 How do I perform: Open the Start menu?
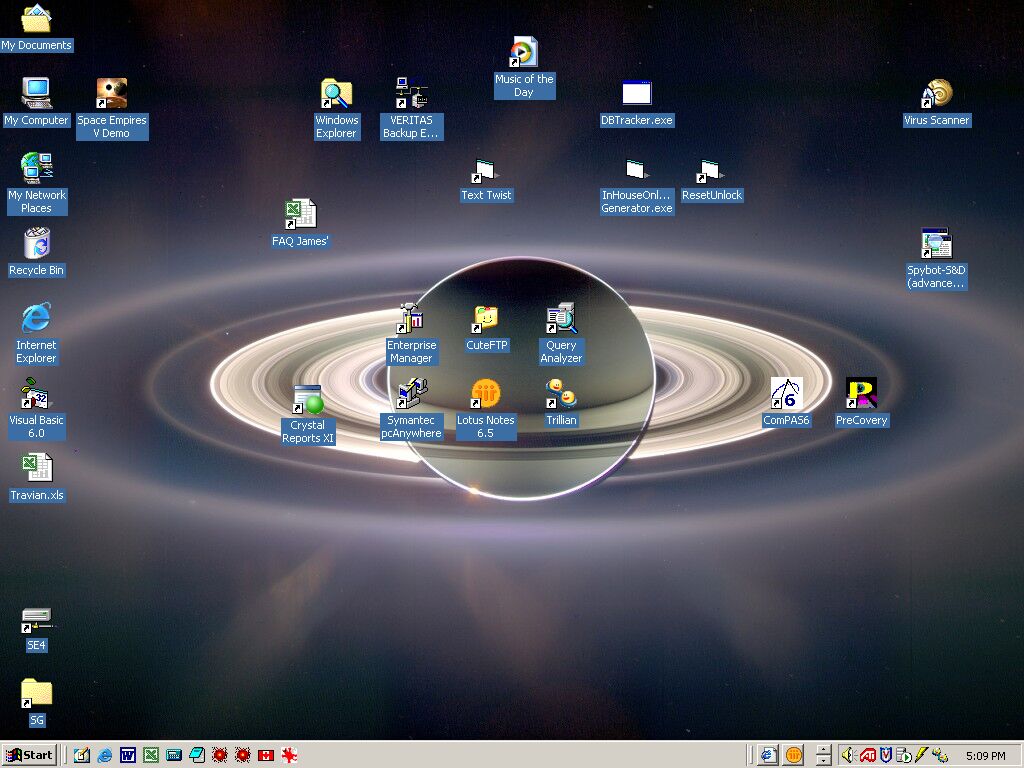pyautogui.click(x=29, y=755)
